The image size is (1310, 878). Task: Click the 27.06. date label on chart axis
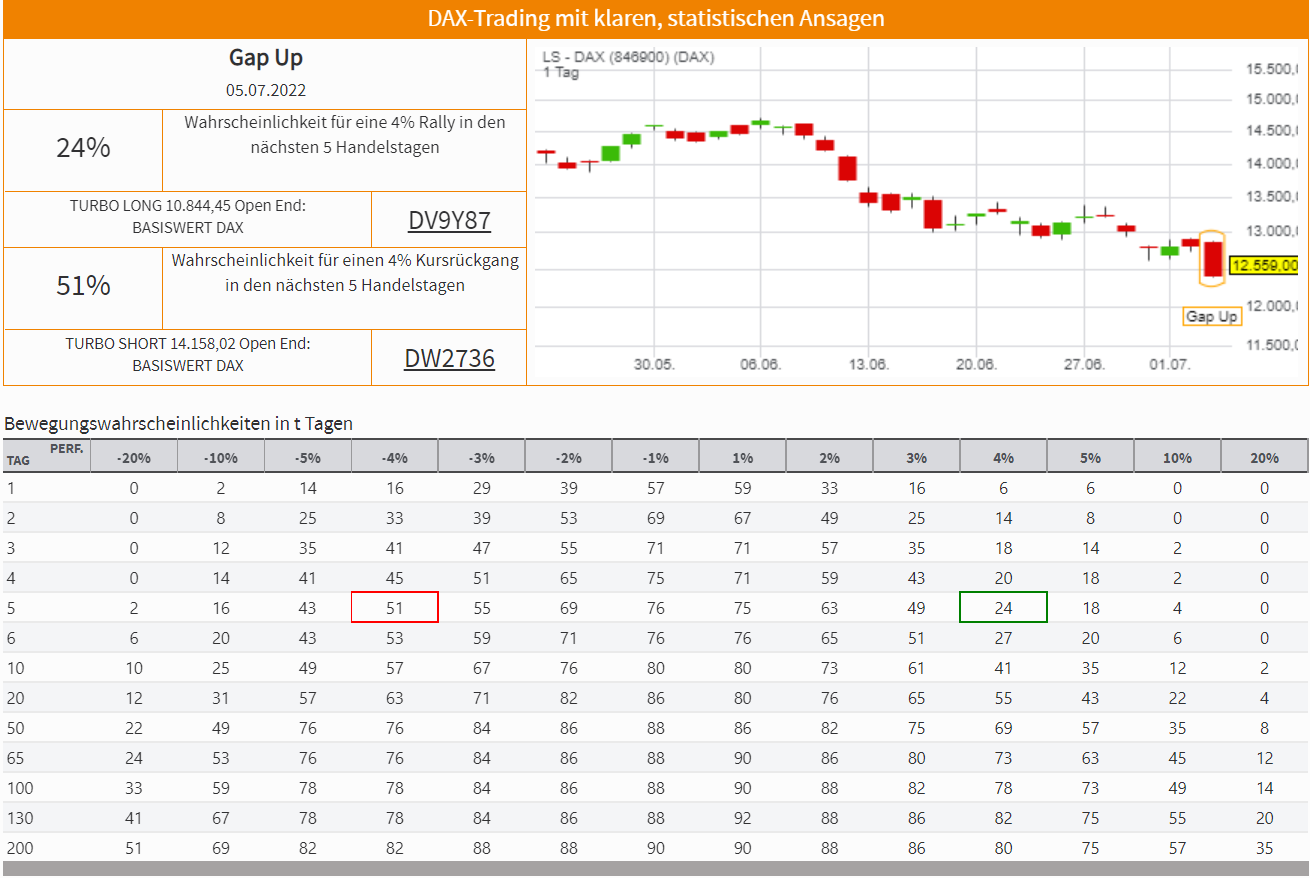pyautogui.click(x=1084, y=365)
